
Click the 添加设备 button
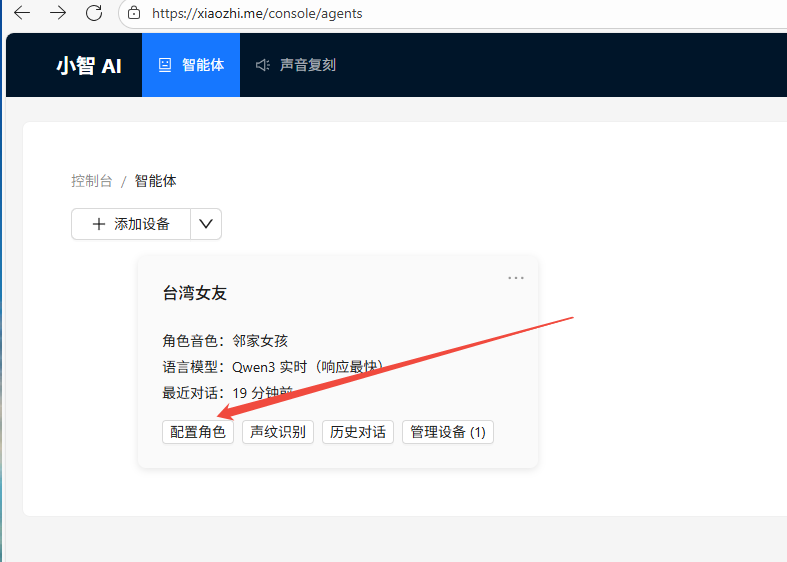pos(131,224)
